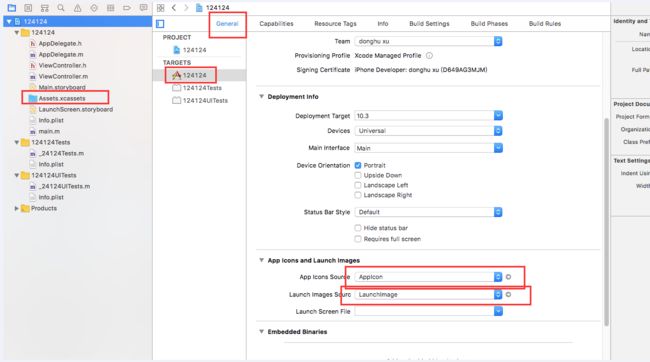650x362 pixels.
Task: Toggle the Upside Down checkbox
Action: pos(358,175)
